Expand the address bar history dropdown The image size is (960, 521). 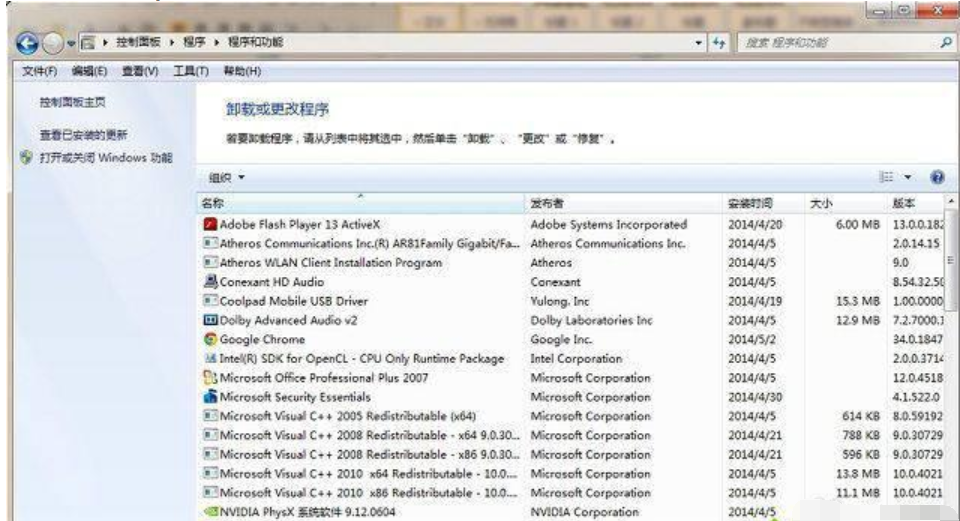699,43
